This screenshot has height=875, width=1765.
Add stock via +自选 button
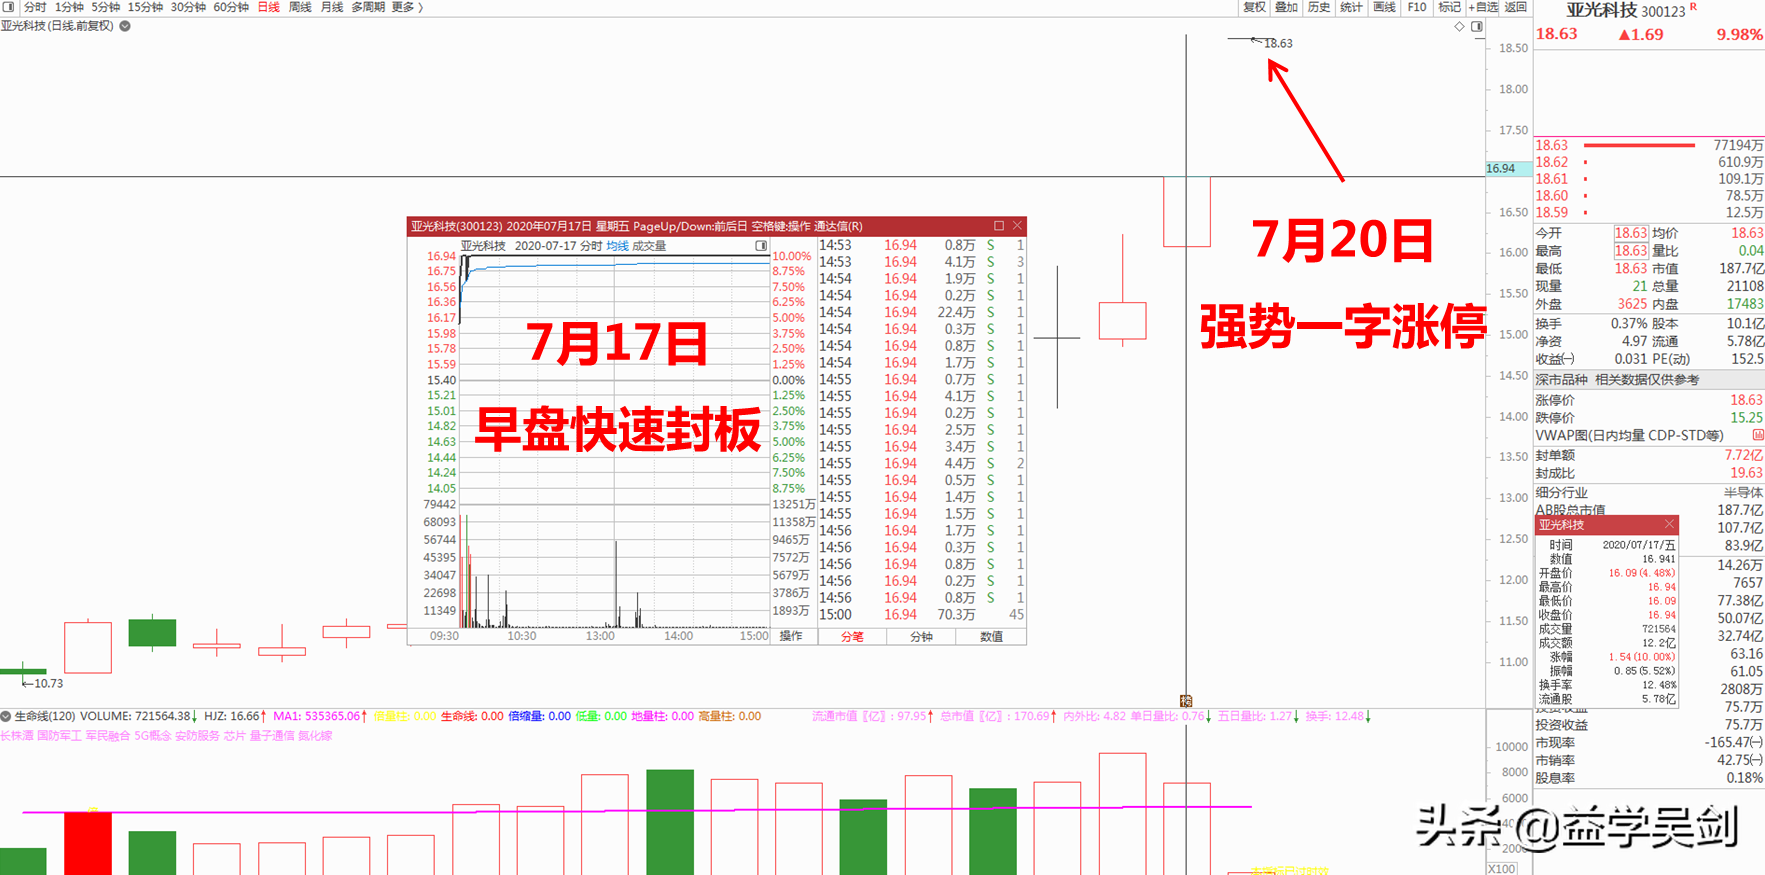click(1483, 7)
